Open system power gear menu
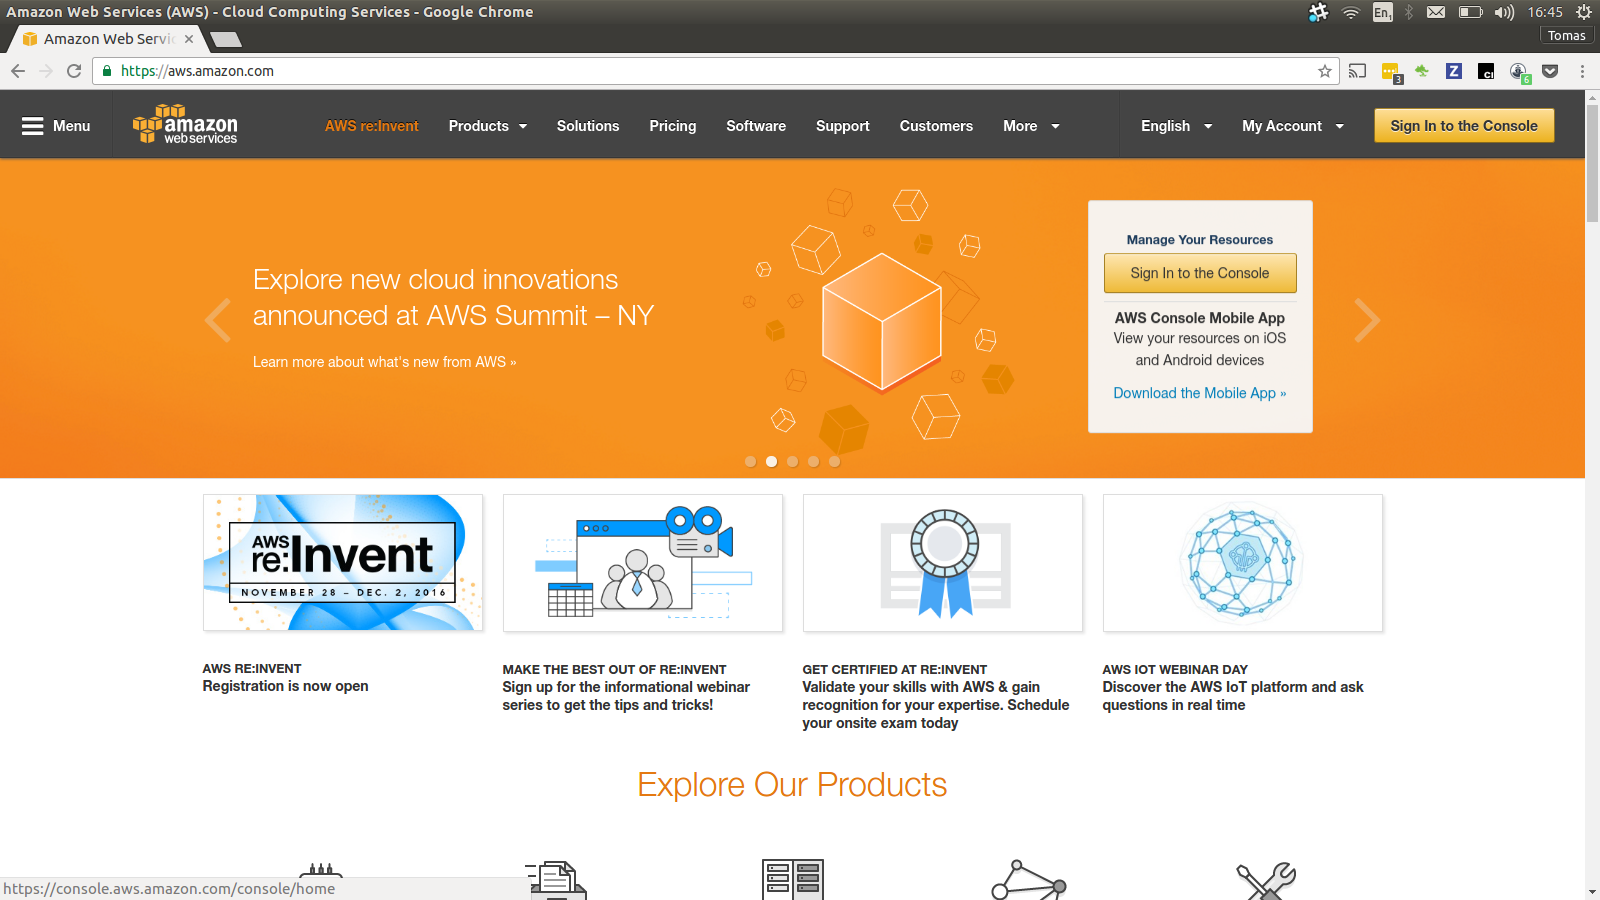1600x900 pixels. point(1584,12)
